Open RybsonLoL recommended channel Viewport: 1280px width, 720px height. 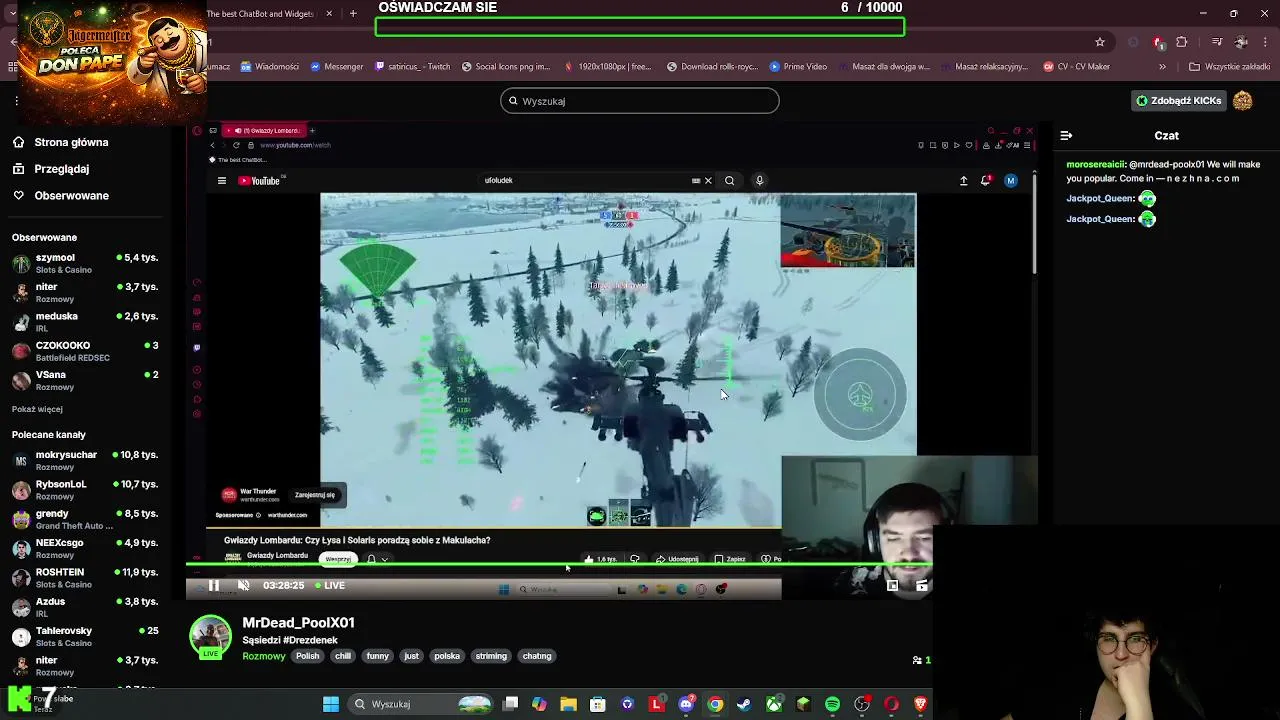pos(85,490)
